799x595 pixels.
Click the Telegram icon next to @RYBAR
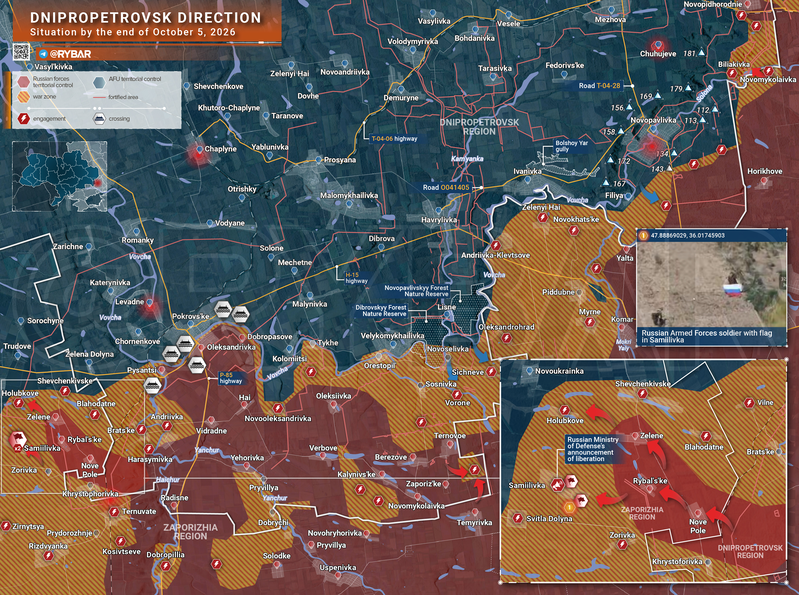click(43, 54)
